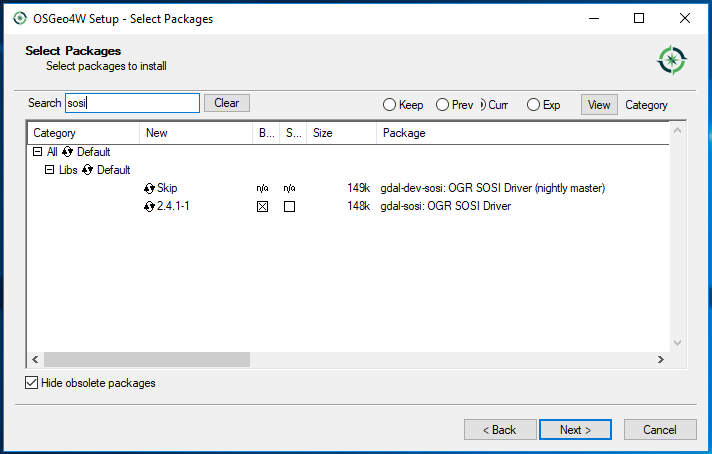Click the horizontal scrollbar right arrow
Viewport: 712px width, 454px height.
(x=661, y=359)
